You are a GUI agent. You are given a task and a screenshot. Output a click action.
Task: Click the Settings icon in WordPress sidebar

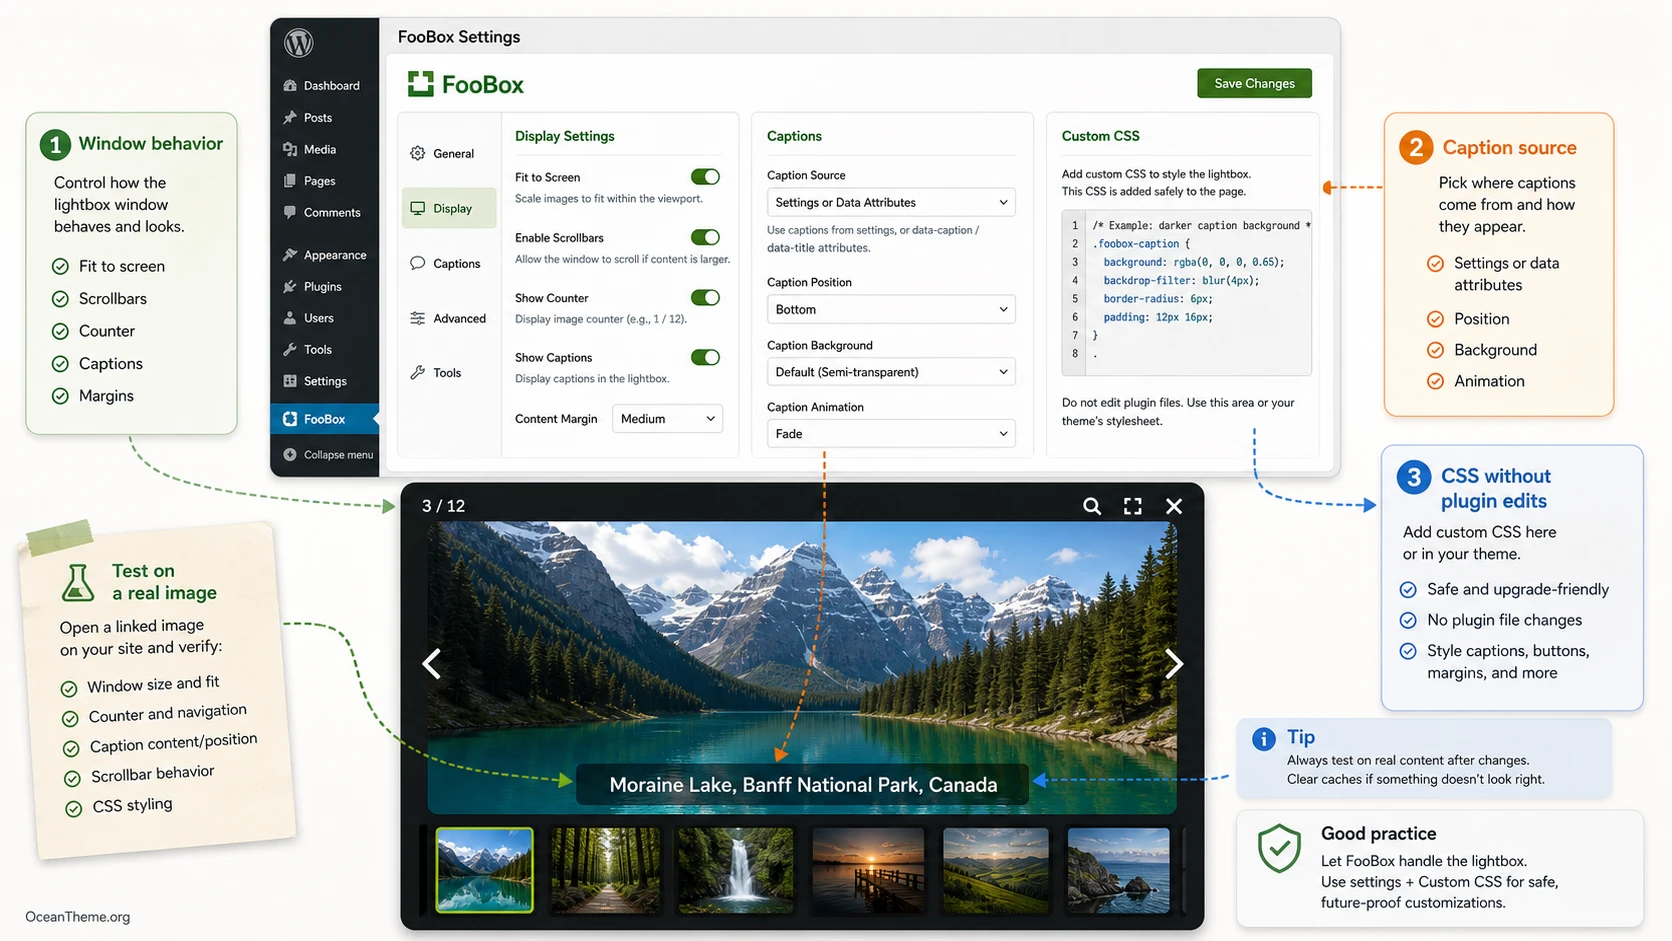290,381
